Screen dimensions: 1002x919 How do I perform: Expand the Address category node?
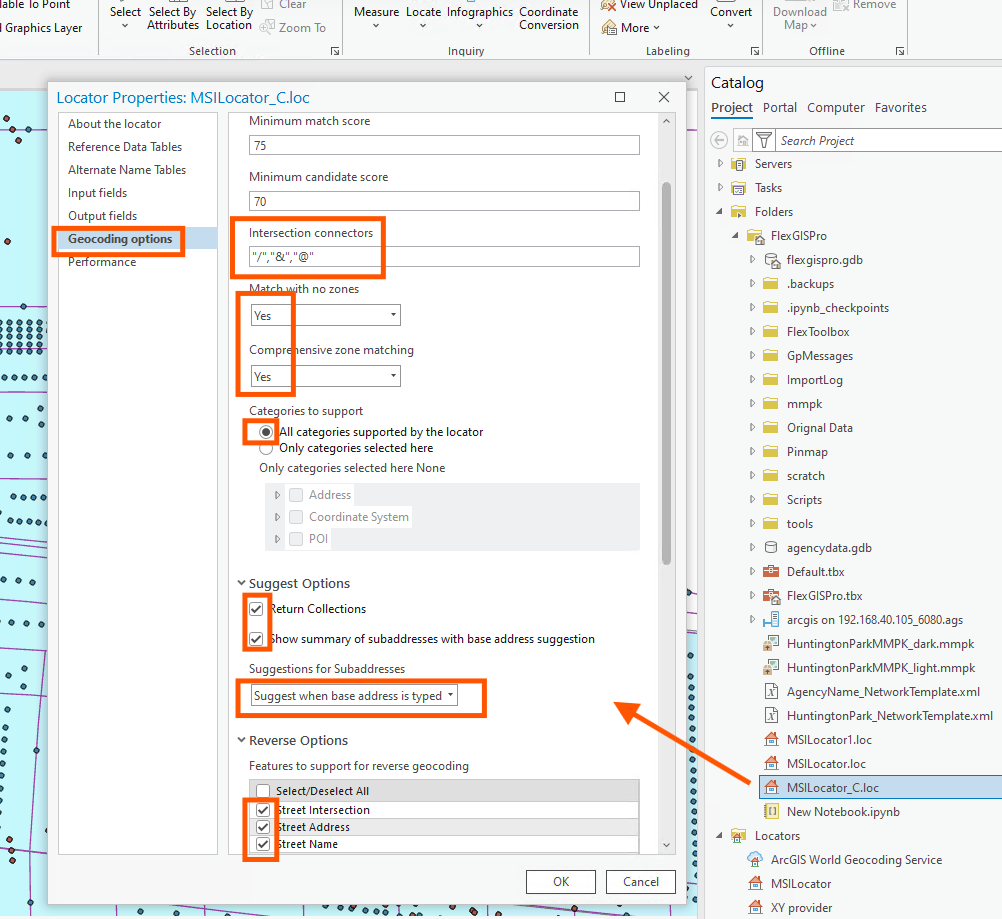click(277, 495)
